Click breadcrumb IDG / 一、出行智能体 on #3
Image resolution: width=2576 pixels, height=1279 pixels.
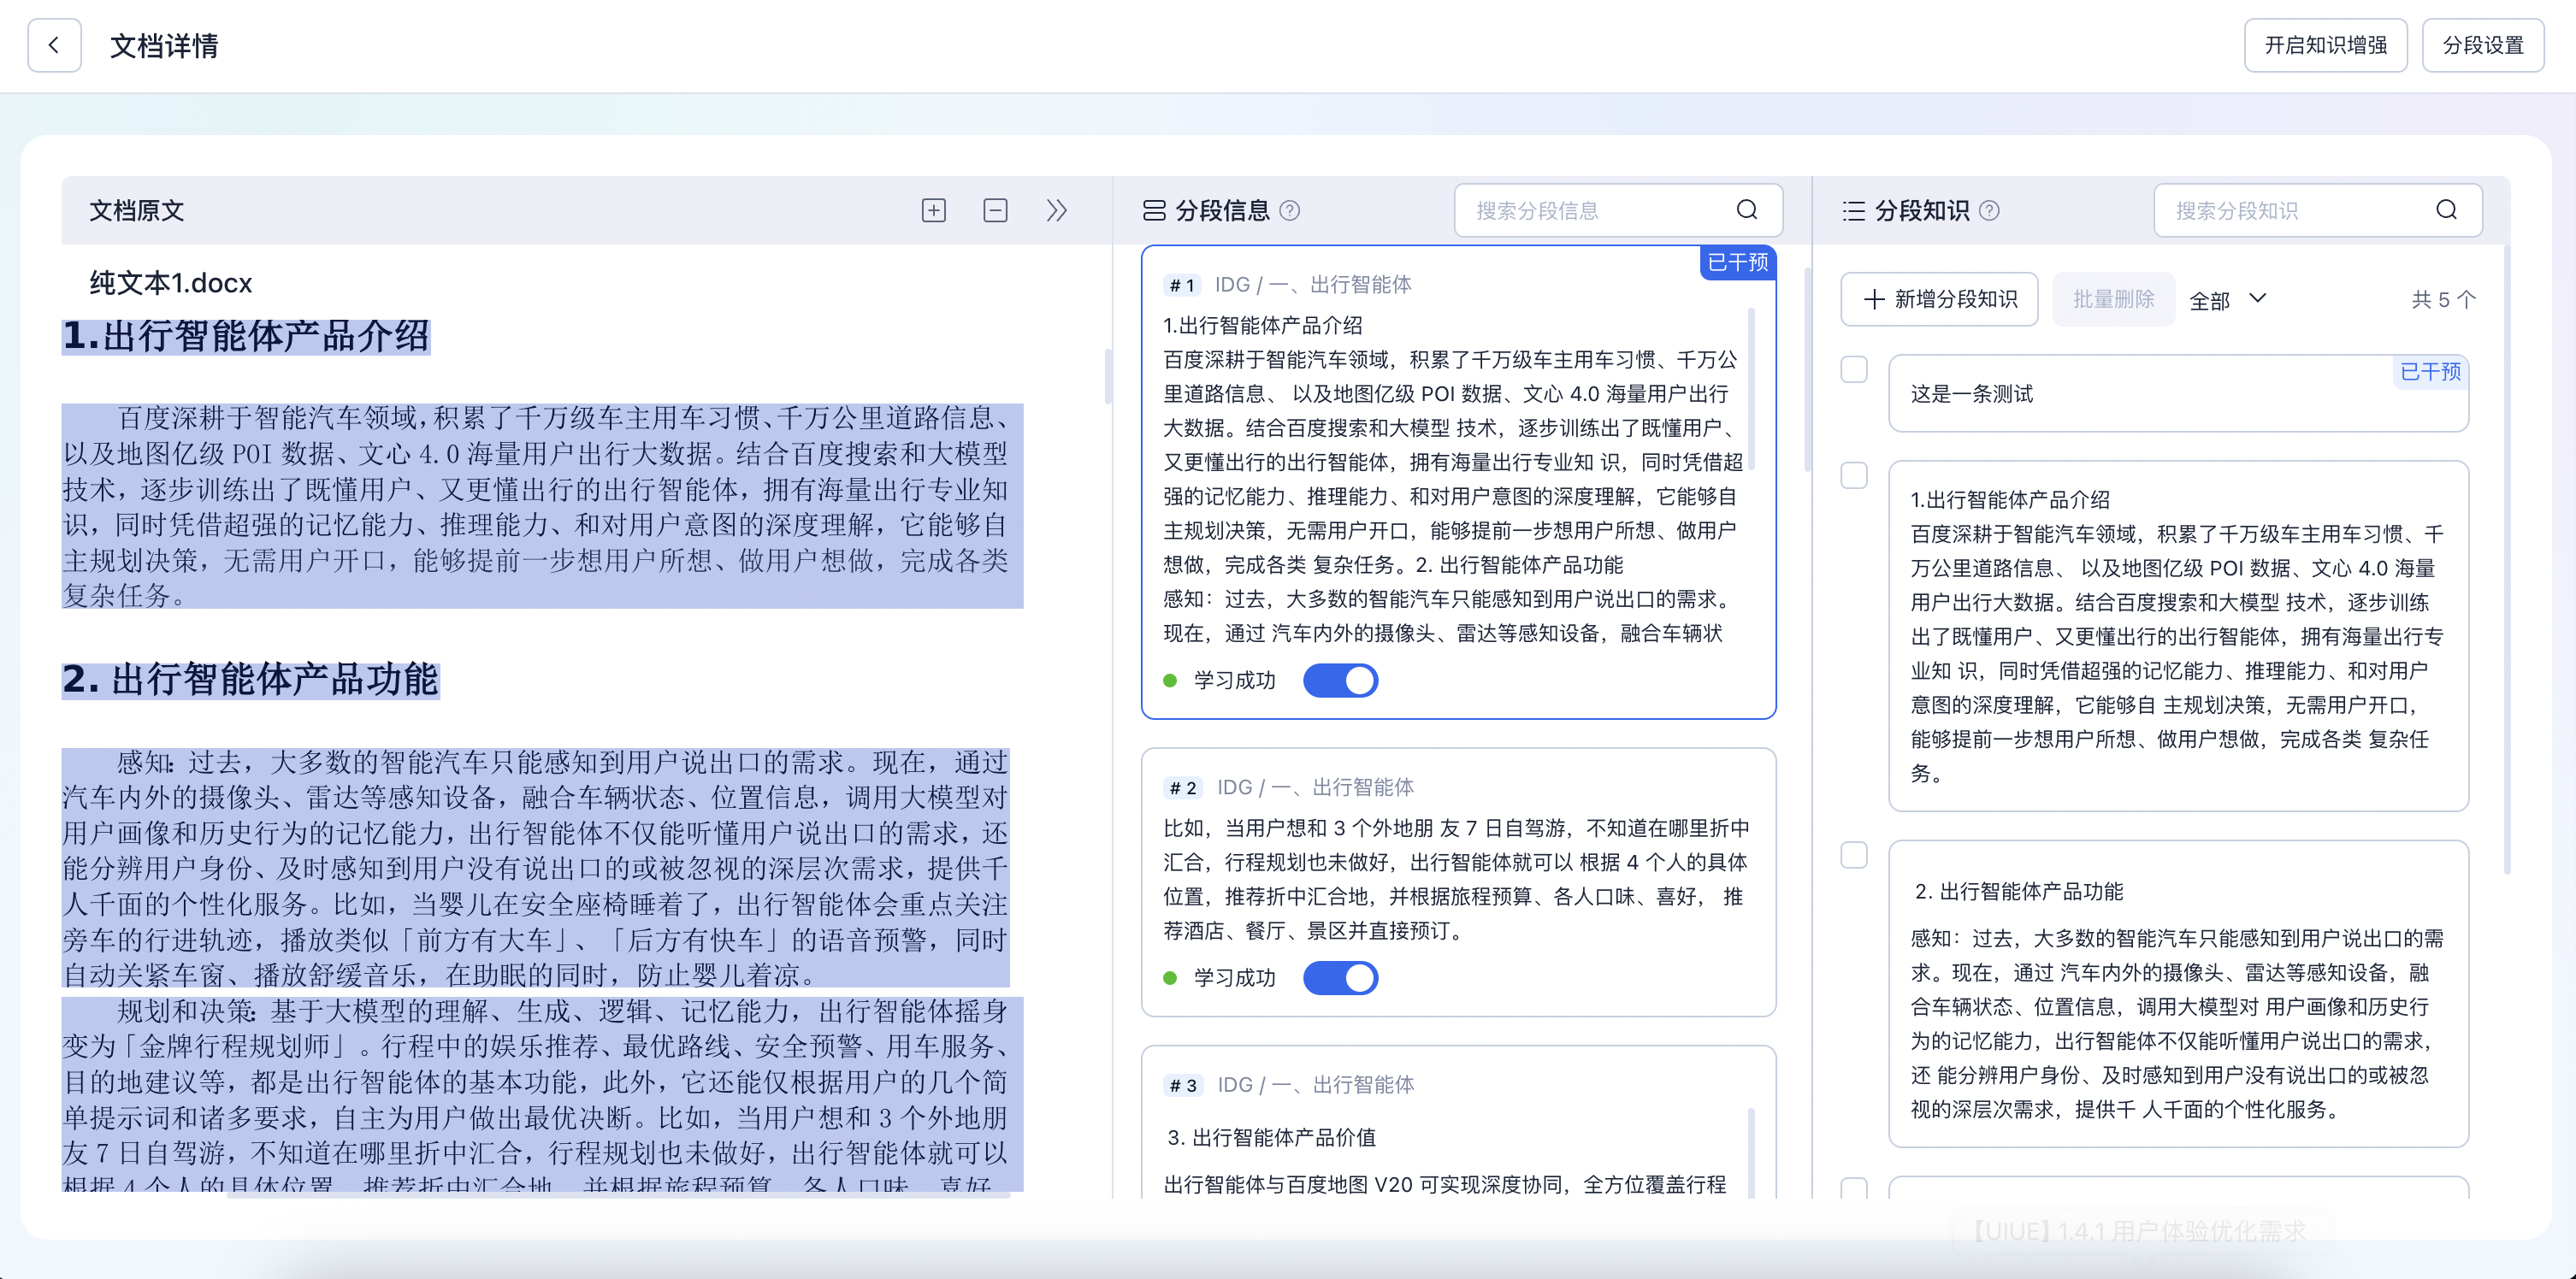pos(1315,1084)
